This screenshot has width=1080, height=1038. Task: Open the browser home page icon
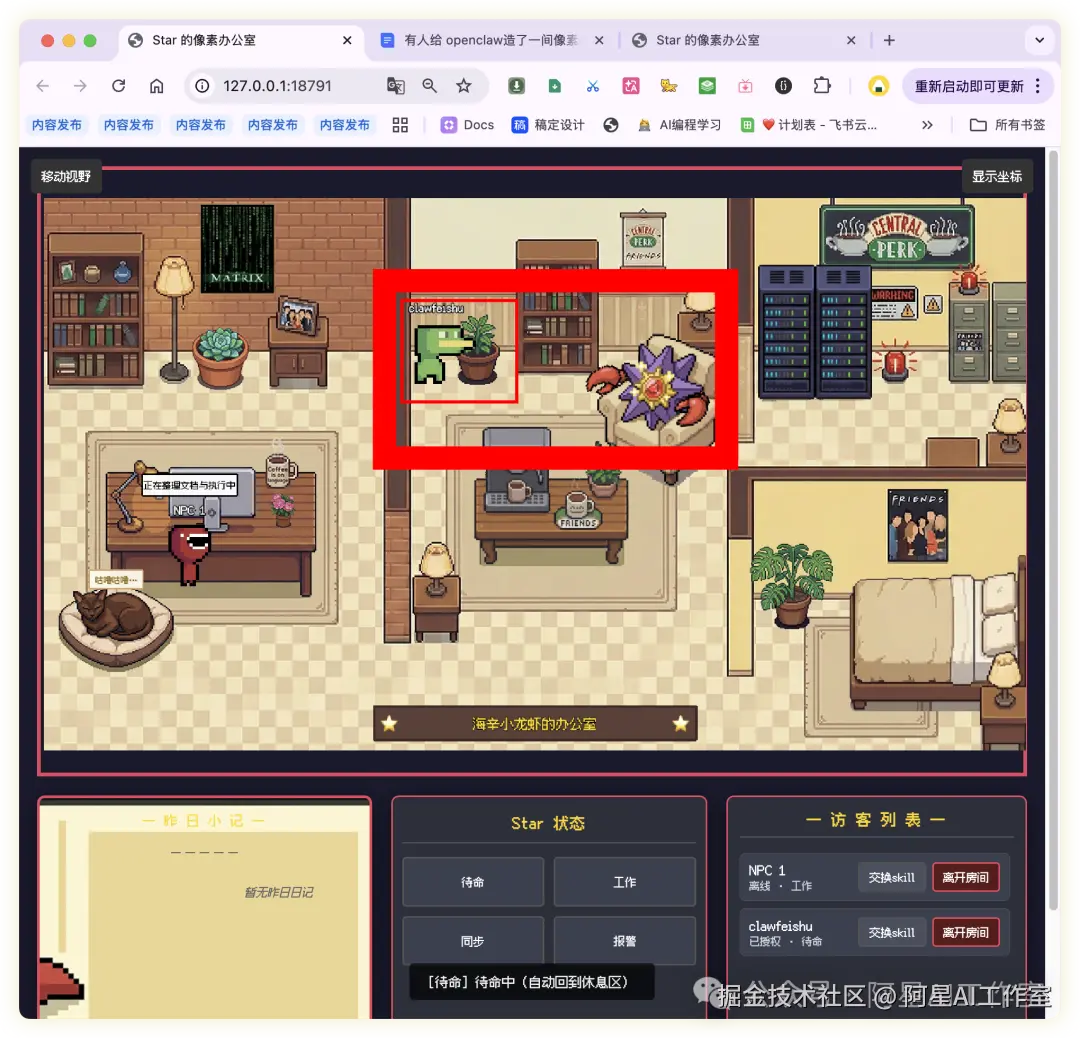(157, 86)
